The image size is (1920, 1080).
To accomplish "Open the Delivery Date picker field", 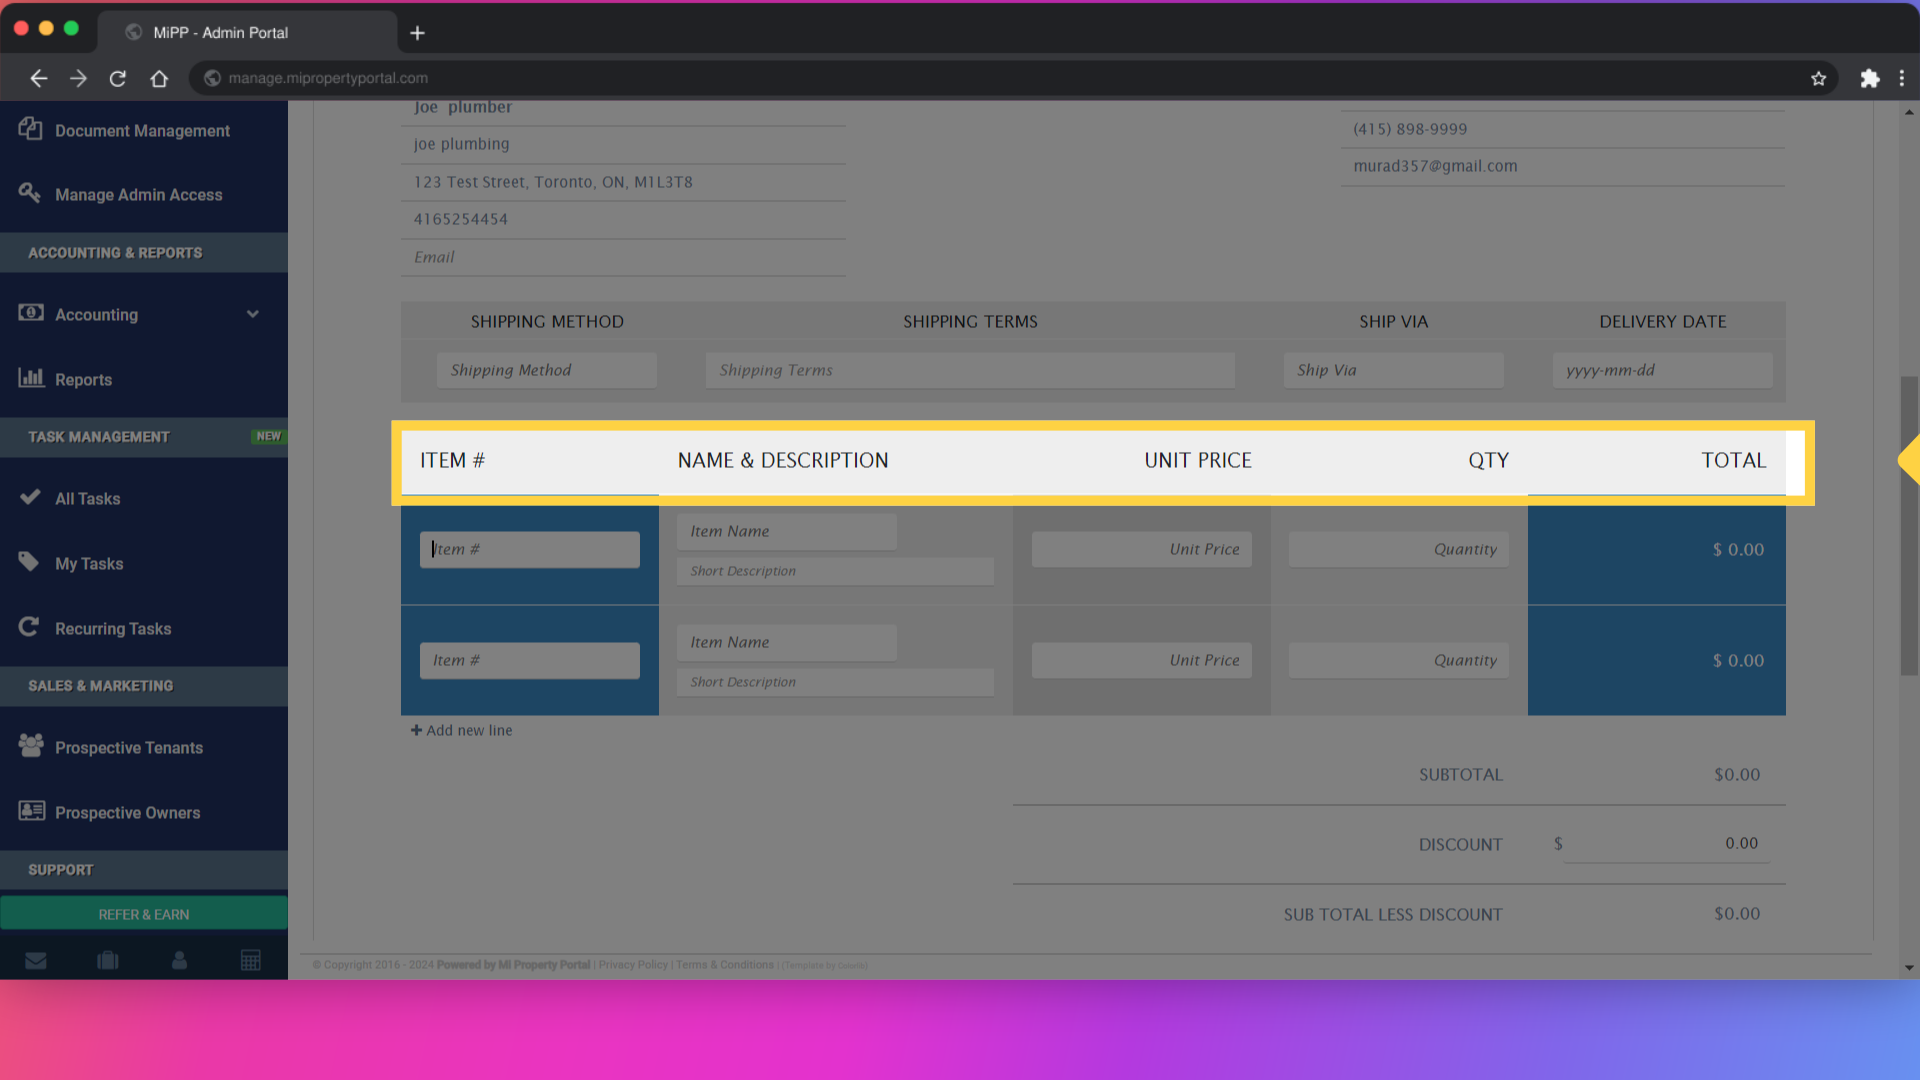I will (1661, 369).
